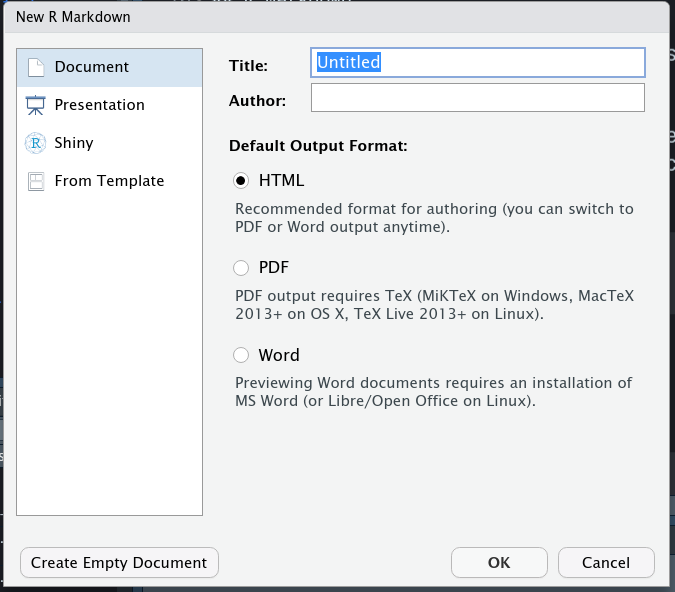This screenshot has width=675, height=592.
Task: Select the HTML output radio button
Action: tap(241, 181)
